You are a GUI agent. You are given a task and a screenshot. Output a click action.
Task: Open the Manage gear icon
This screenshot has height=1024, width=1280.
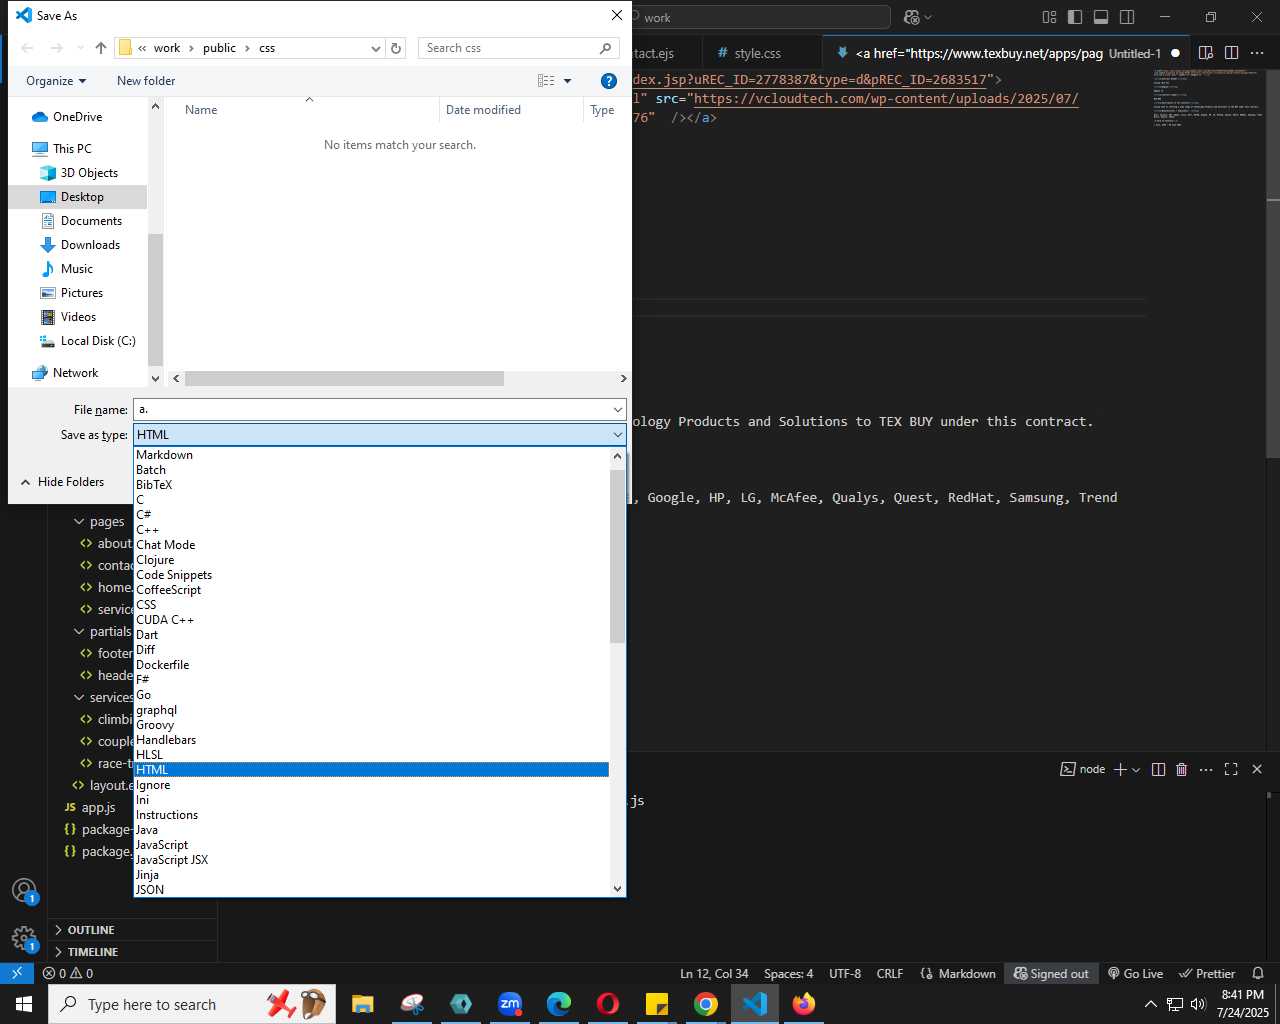tap(24, 938)
